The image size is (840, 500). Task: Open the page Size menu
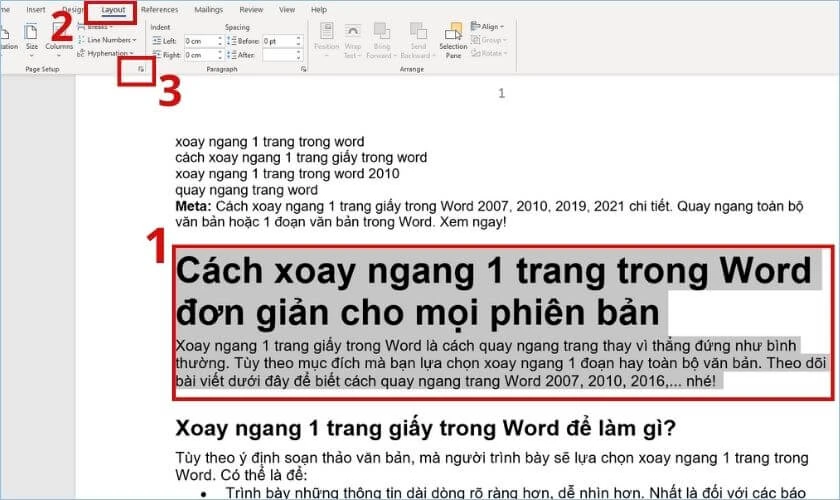point(32,39)
